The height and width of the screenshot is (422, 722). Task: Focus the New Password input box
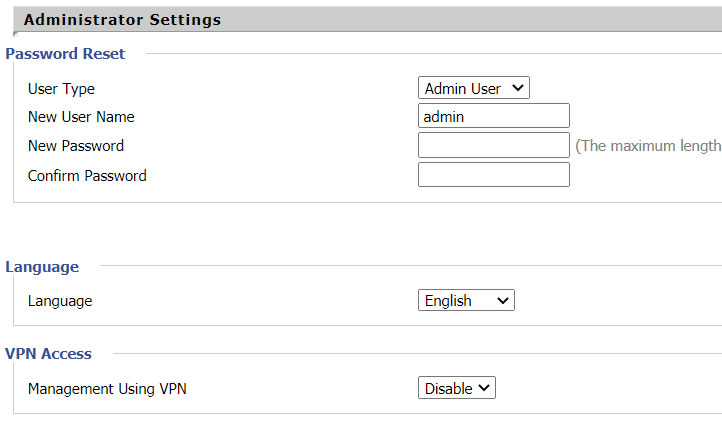(x=493, y=146)
